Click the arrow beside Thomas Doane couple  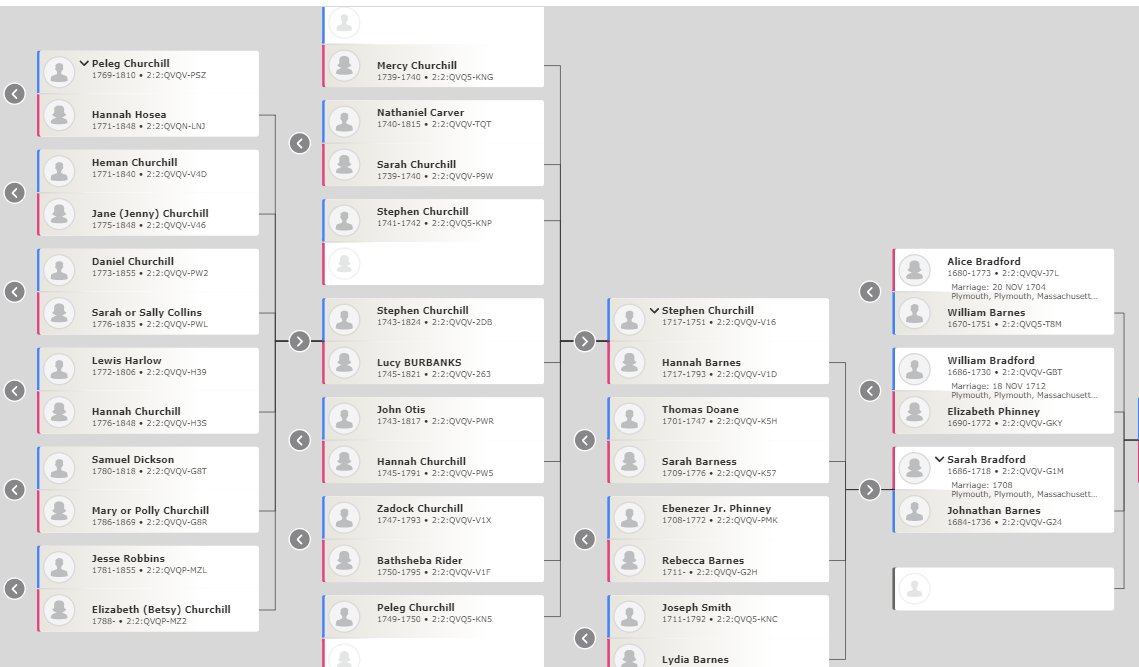pos(585,440)
